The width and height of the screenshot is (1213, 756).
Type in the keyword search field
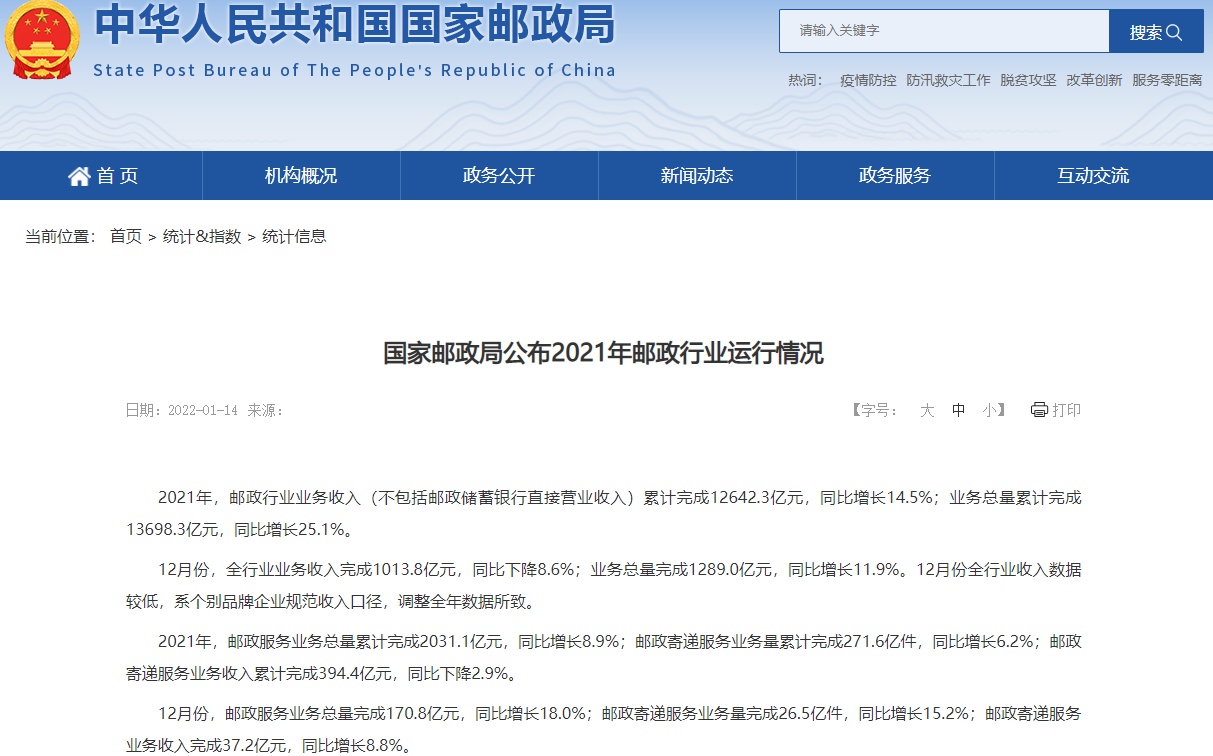point(943,31)
